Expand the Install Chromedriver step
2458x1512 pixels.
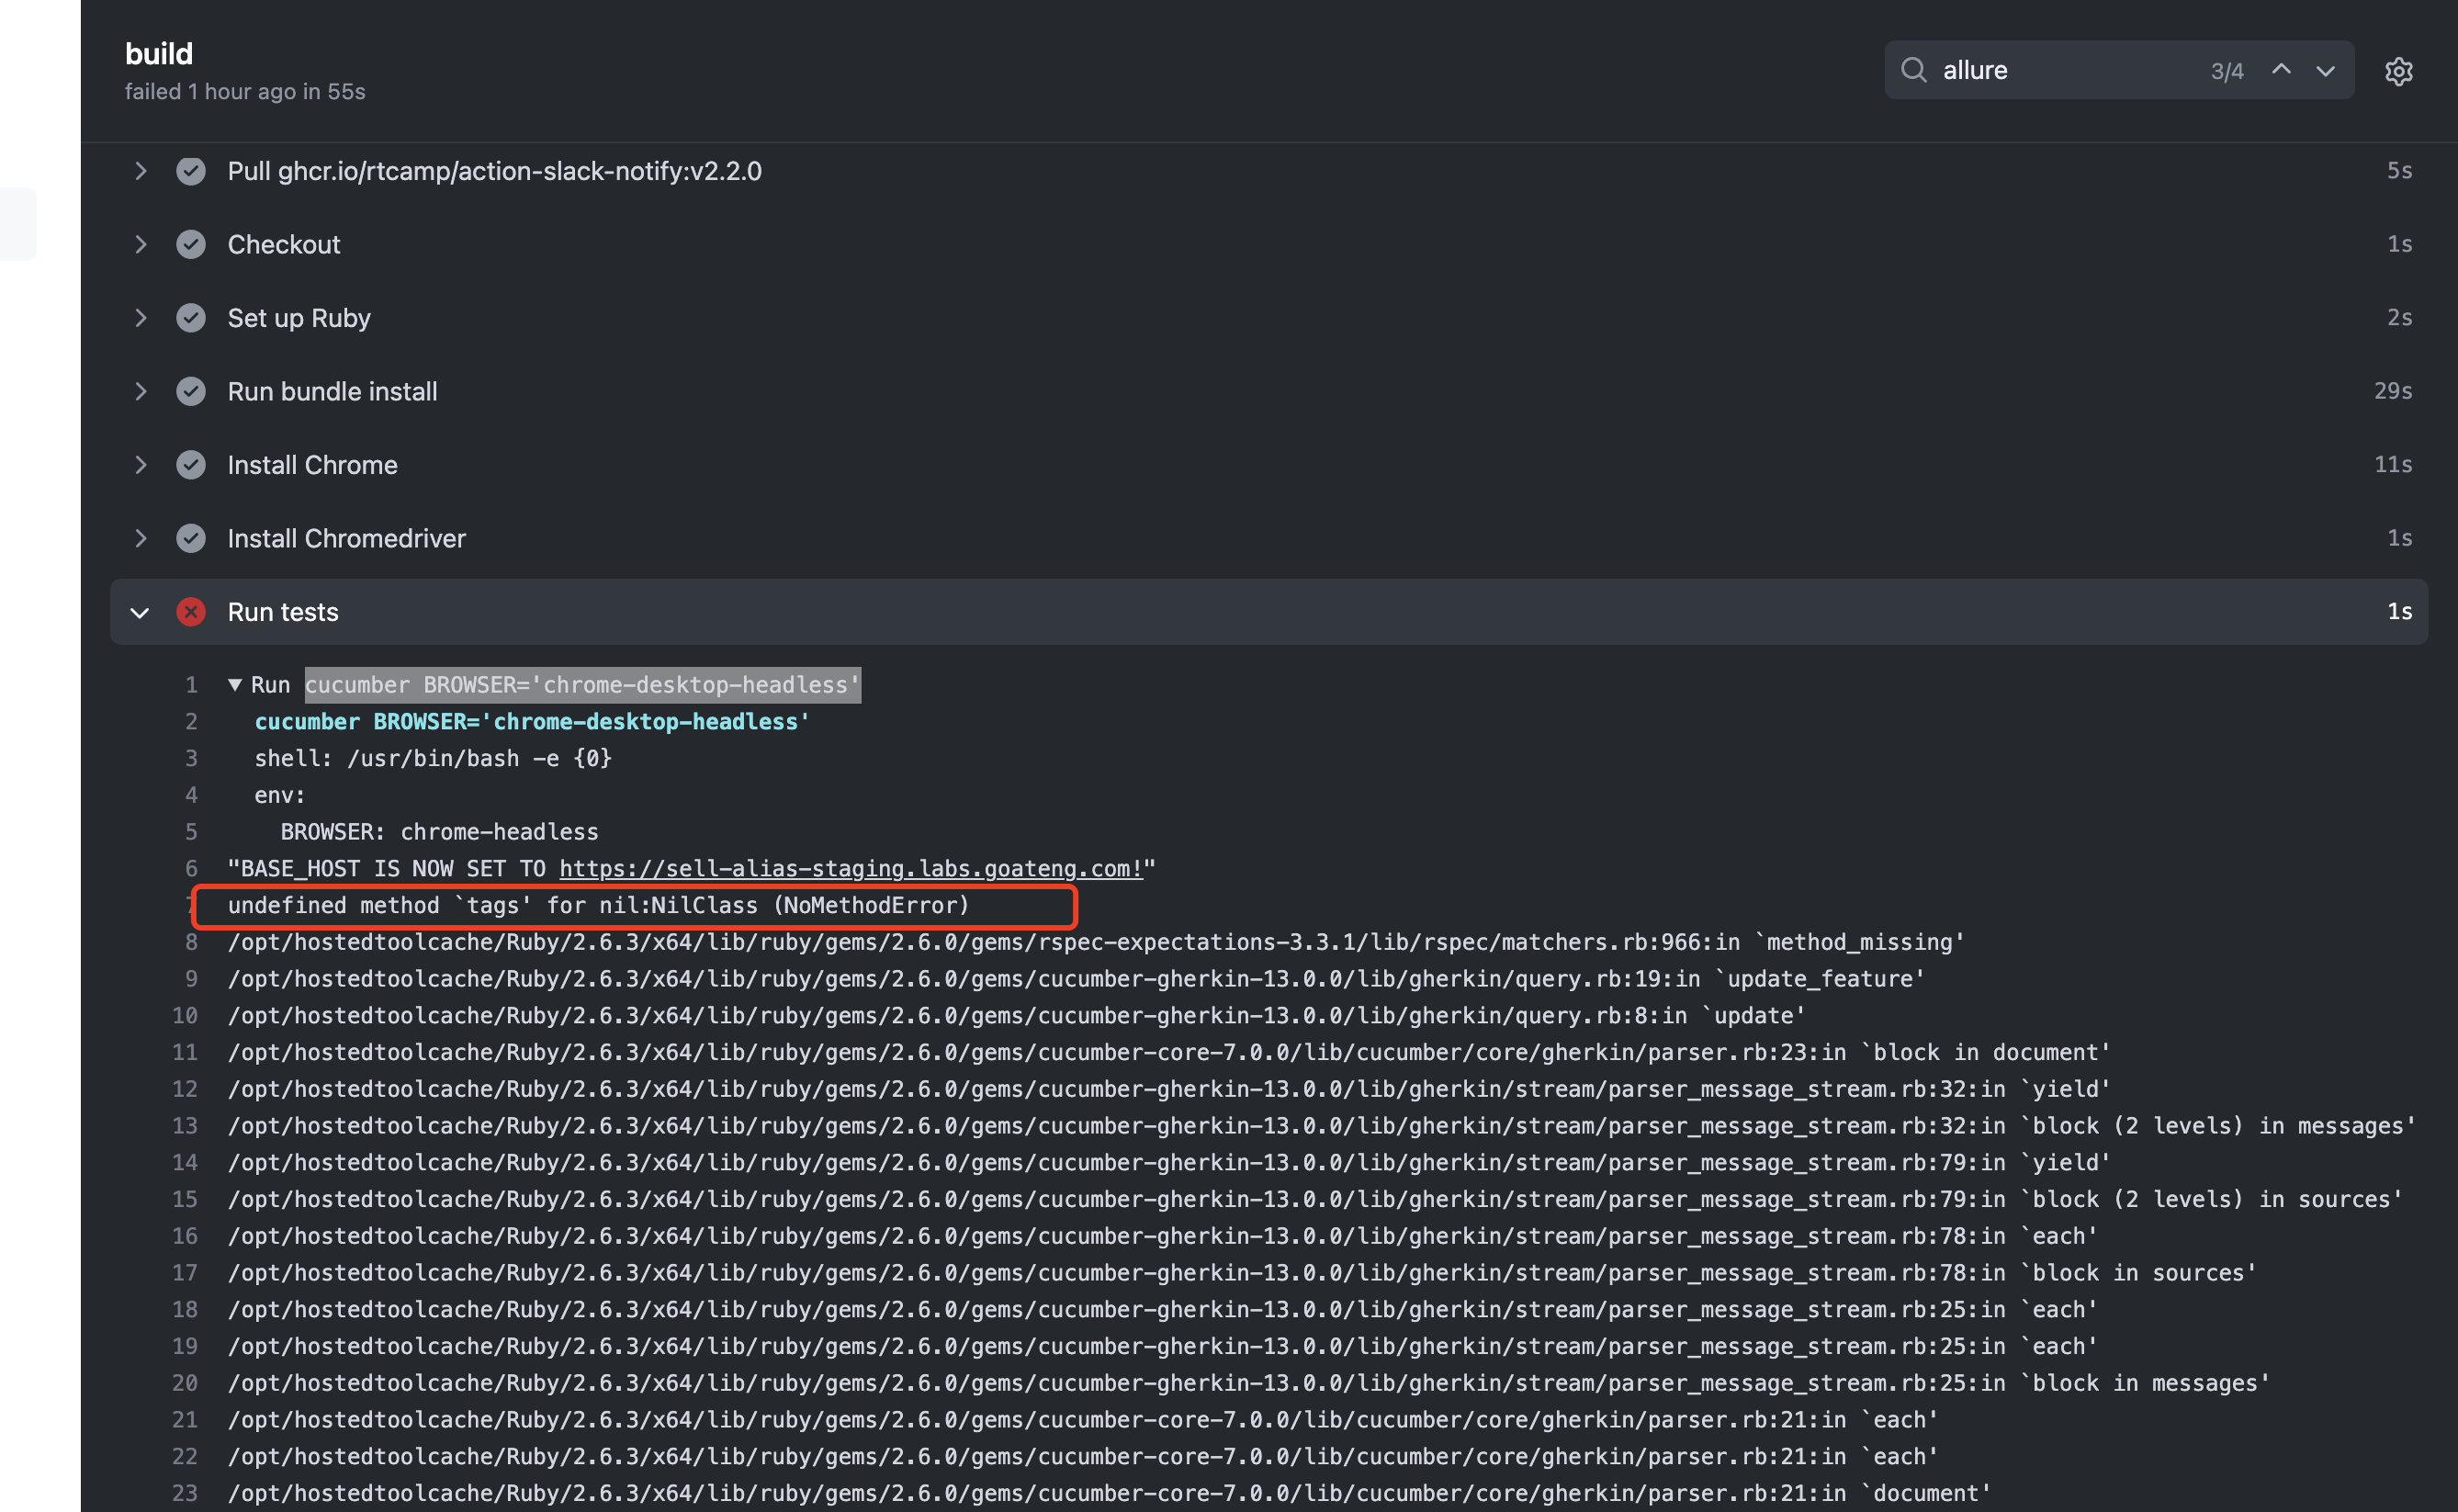[x=140, y=538]
